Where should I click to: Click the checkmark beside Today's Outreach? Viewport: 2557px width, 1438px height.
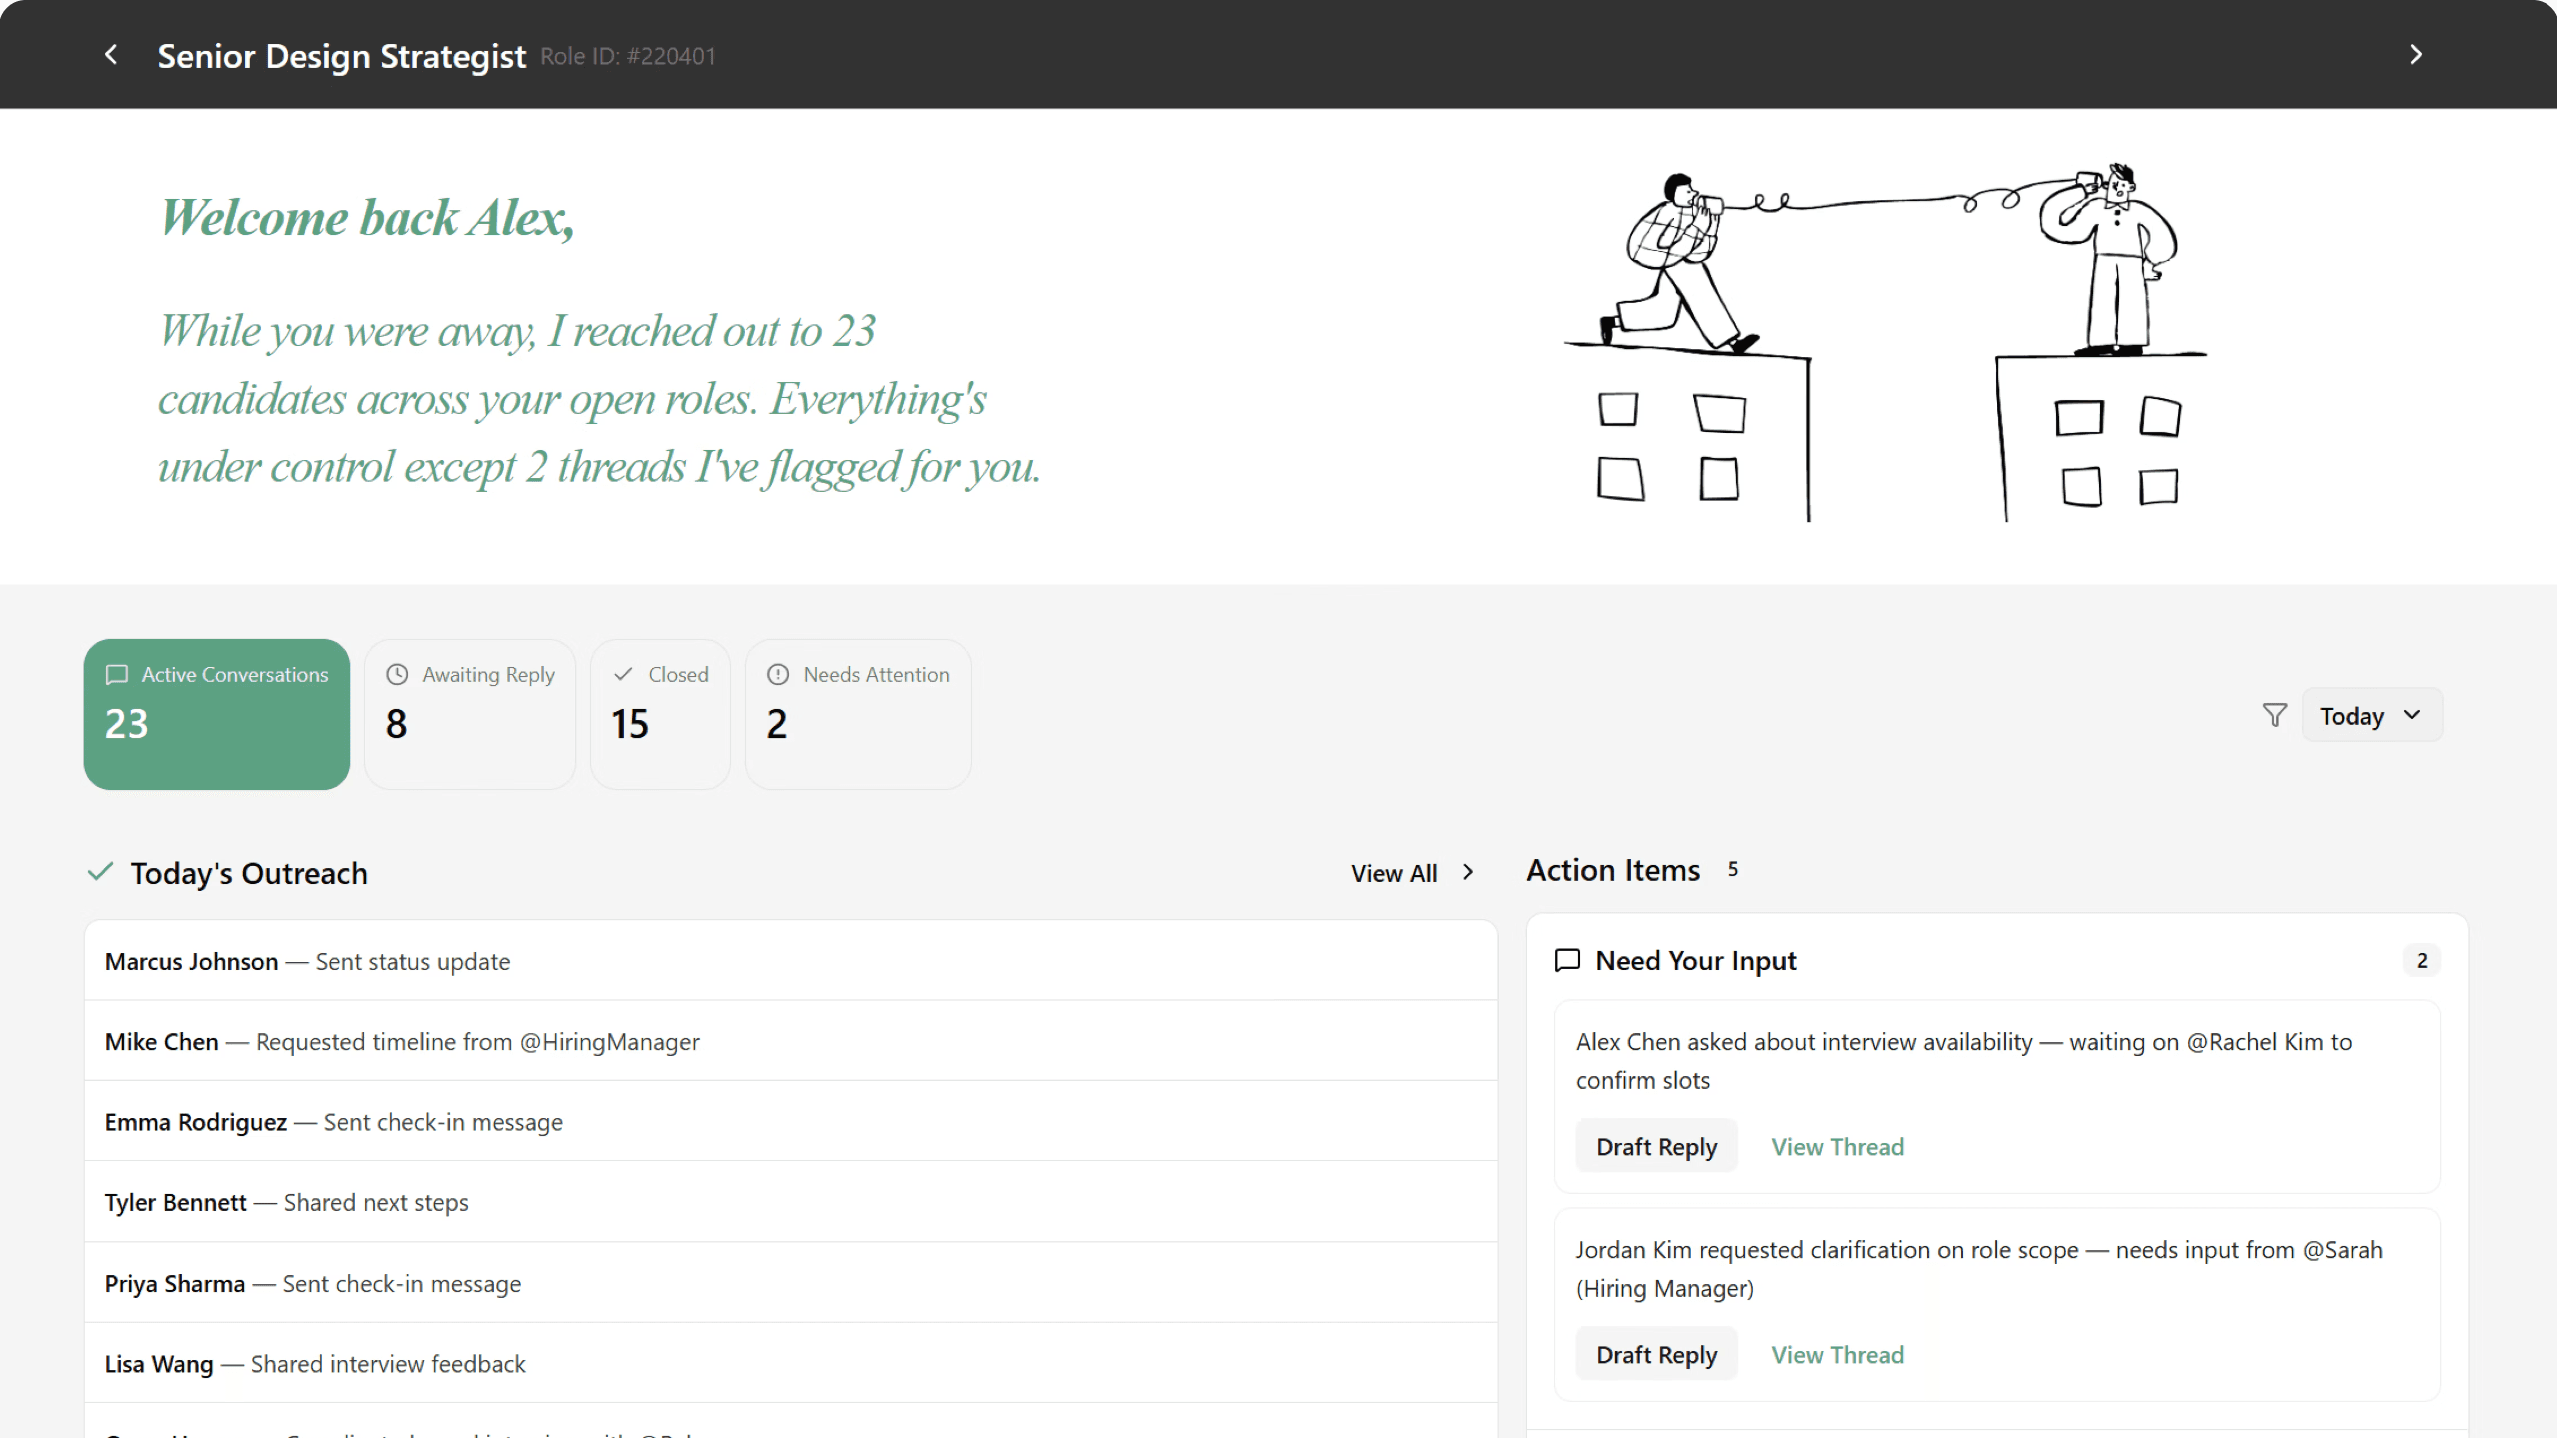tap(100, 872)
